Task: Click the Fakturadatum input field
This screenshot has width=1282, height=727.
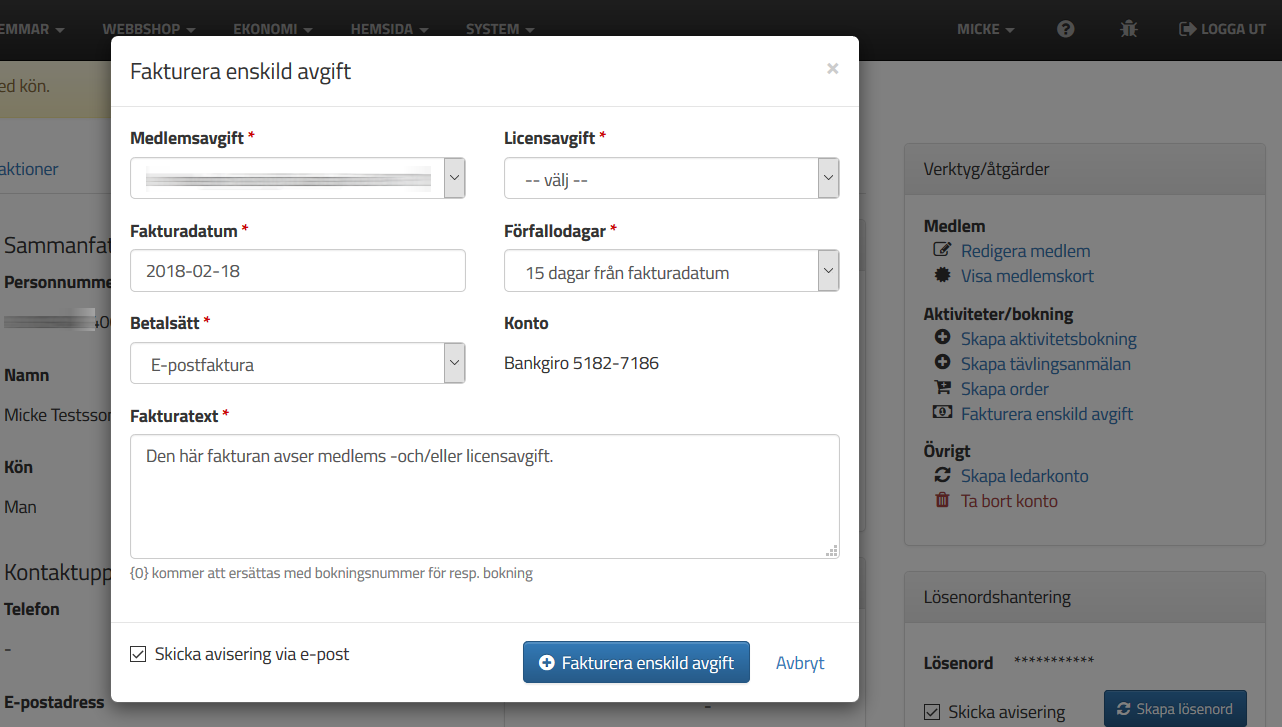Action: coord(298,270)
